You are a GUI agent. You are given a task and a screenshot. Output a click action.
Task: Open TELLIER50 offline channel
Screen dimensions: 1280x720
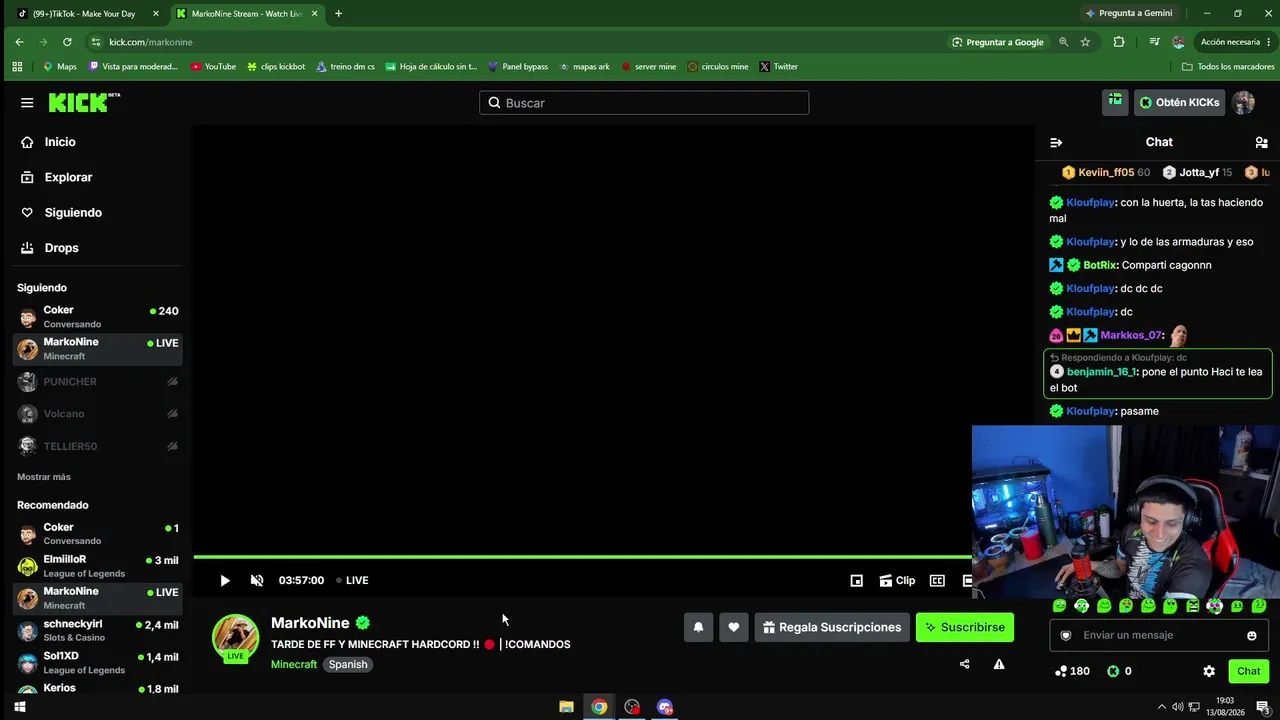coord(97,446)
